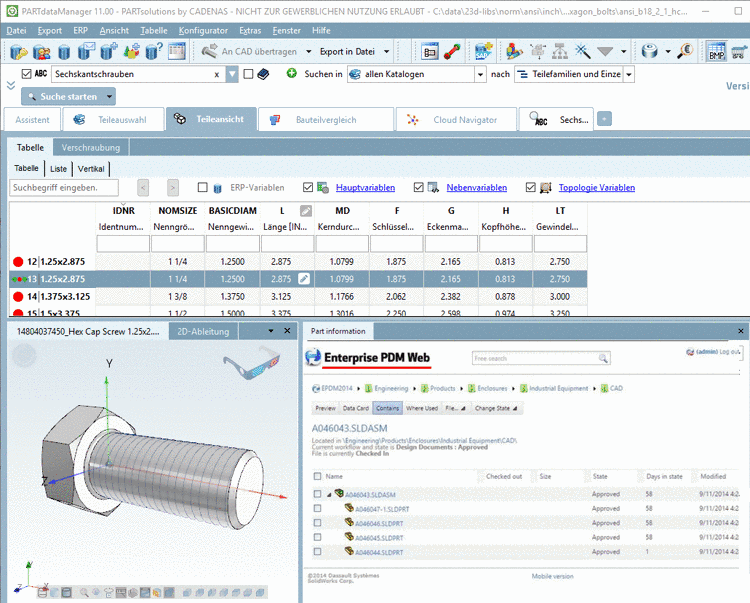Expand the 'Export in Datei' dropdown
The height and width of the screenshot is (603, 750).
point(385,51)
